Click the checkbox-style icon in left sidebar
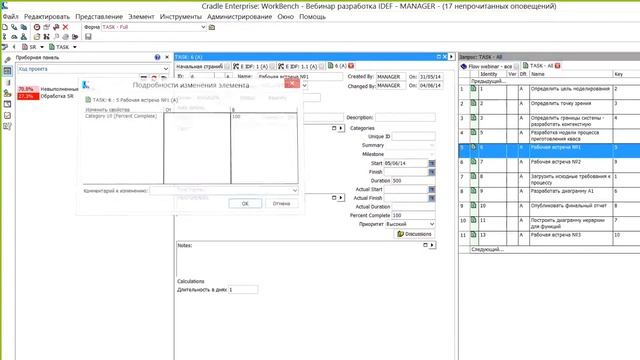 (7, 116)
